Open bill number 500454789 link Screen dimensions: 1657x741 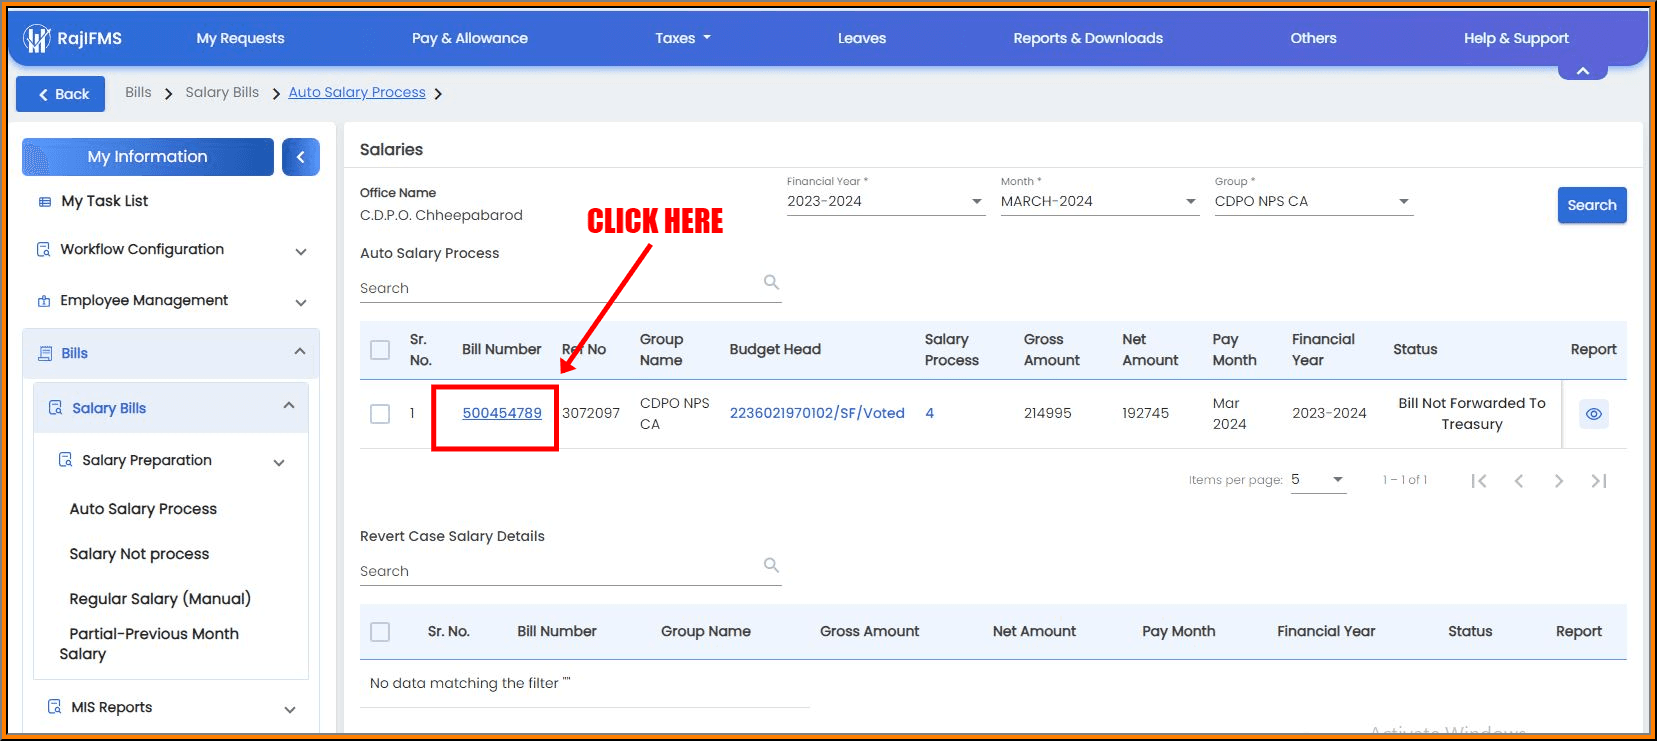(x=502, y=413)
